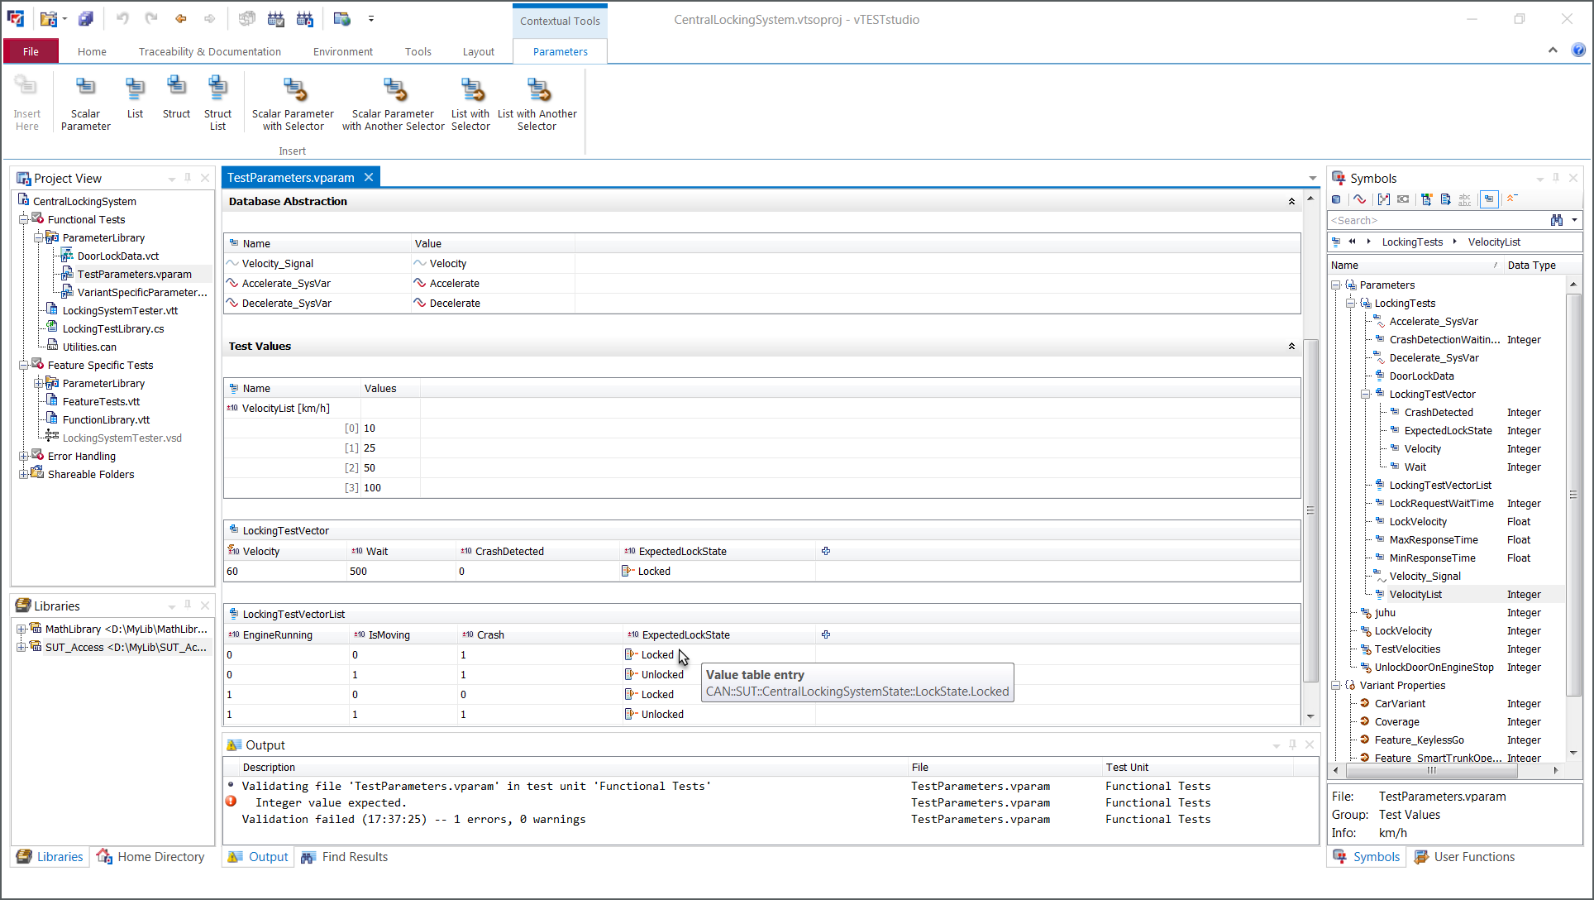The image size is (1594, 900).
Task: Expand the Shareable Folders tree node
Action: click(x=23, y=474)
